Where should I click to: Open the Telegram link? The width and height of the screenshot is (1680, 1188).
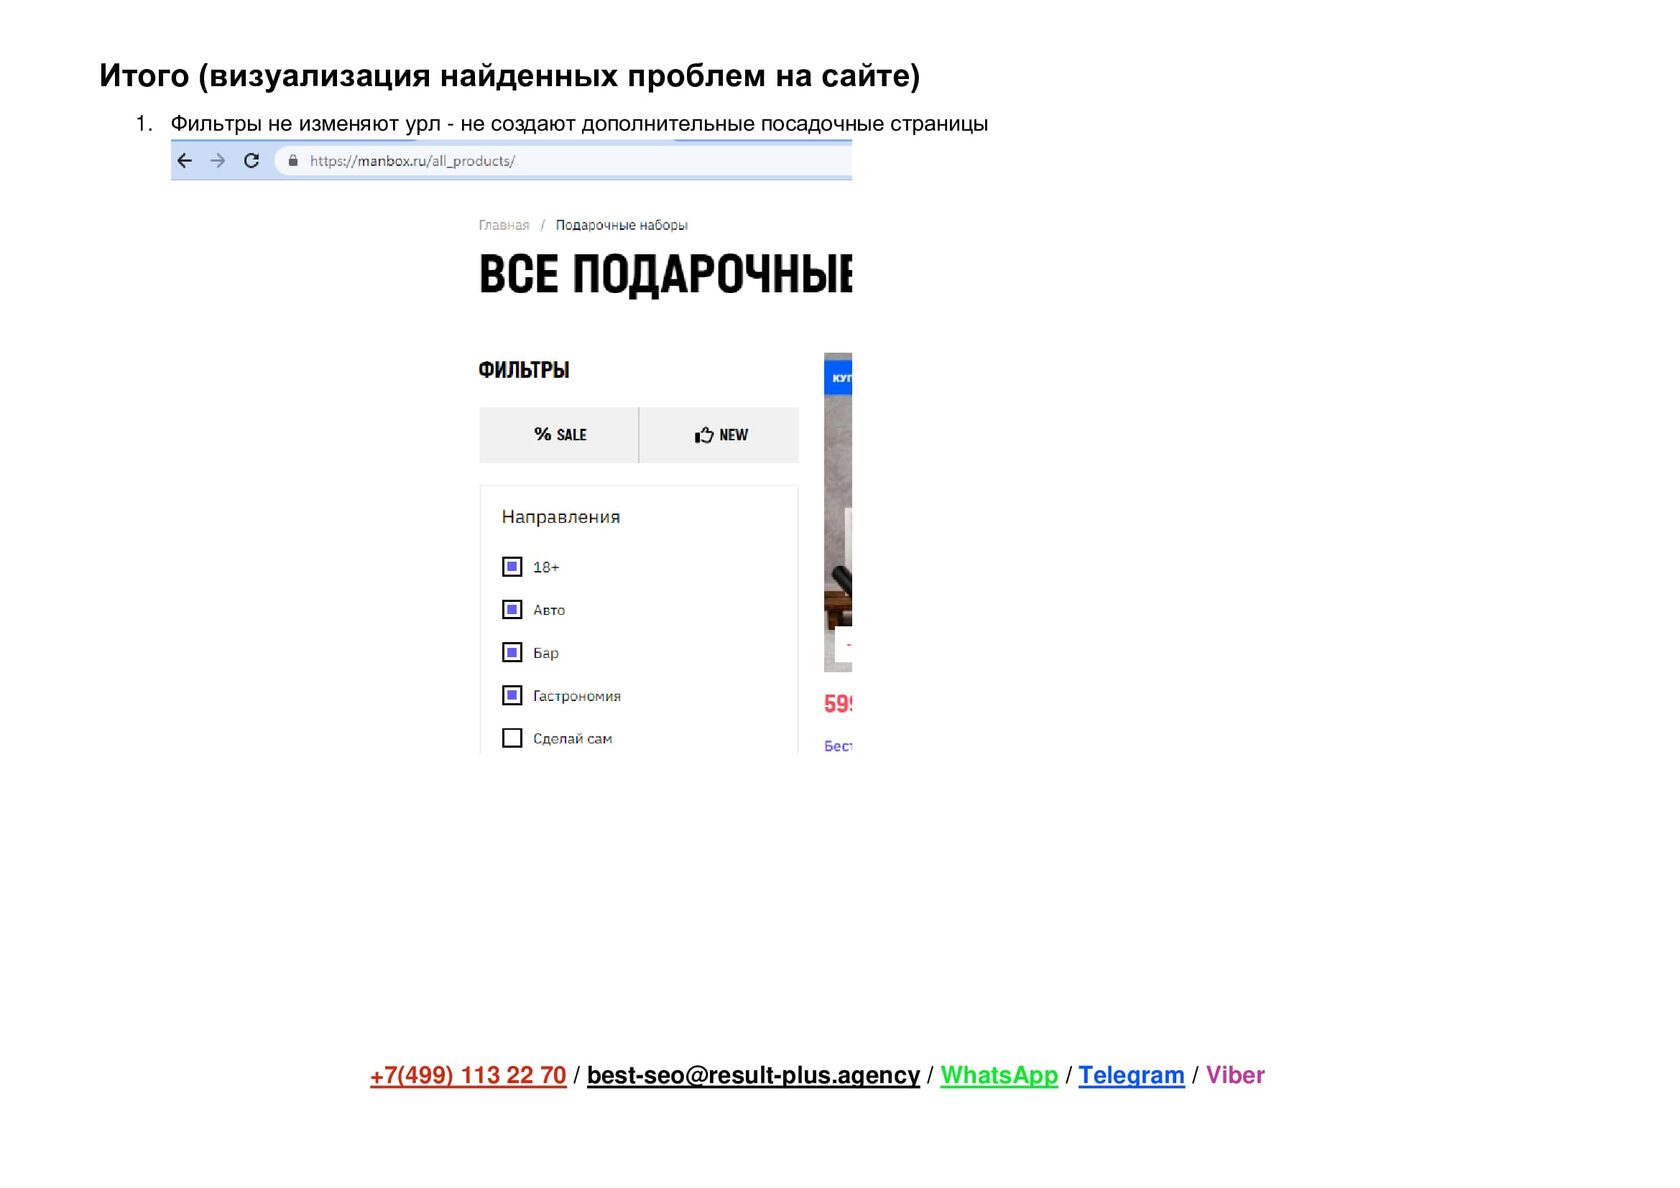[1131, 1075]
